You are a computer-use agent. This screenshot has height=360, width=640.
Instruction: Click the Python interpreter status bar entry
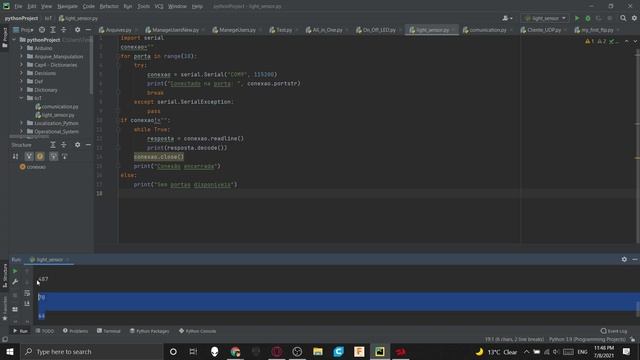(x=587, y=340)
